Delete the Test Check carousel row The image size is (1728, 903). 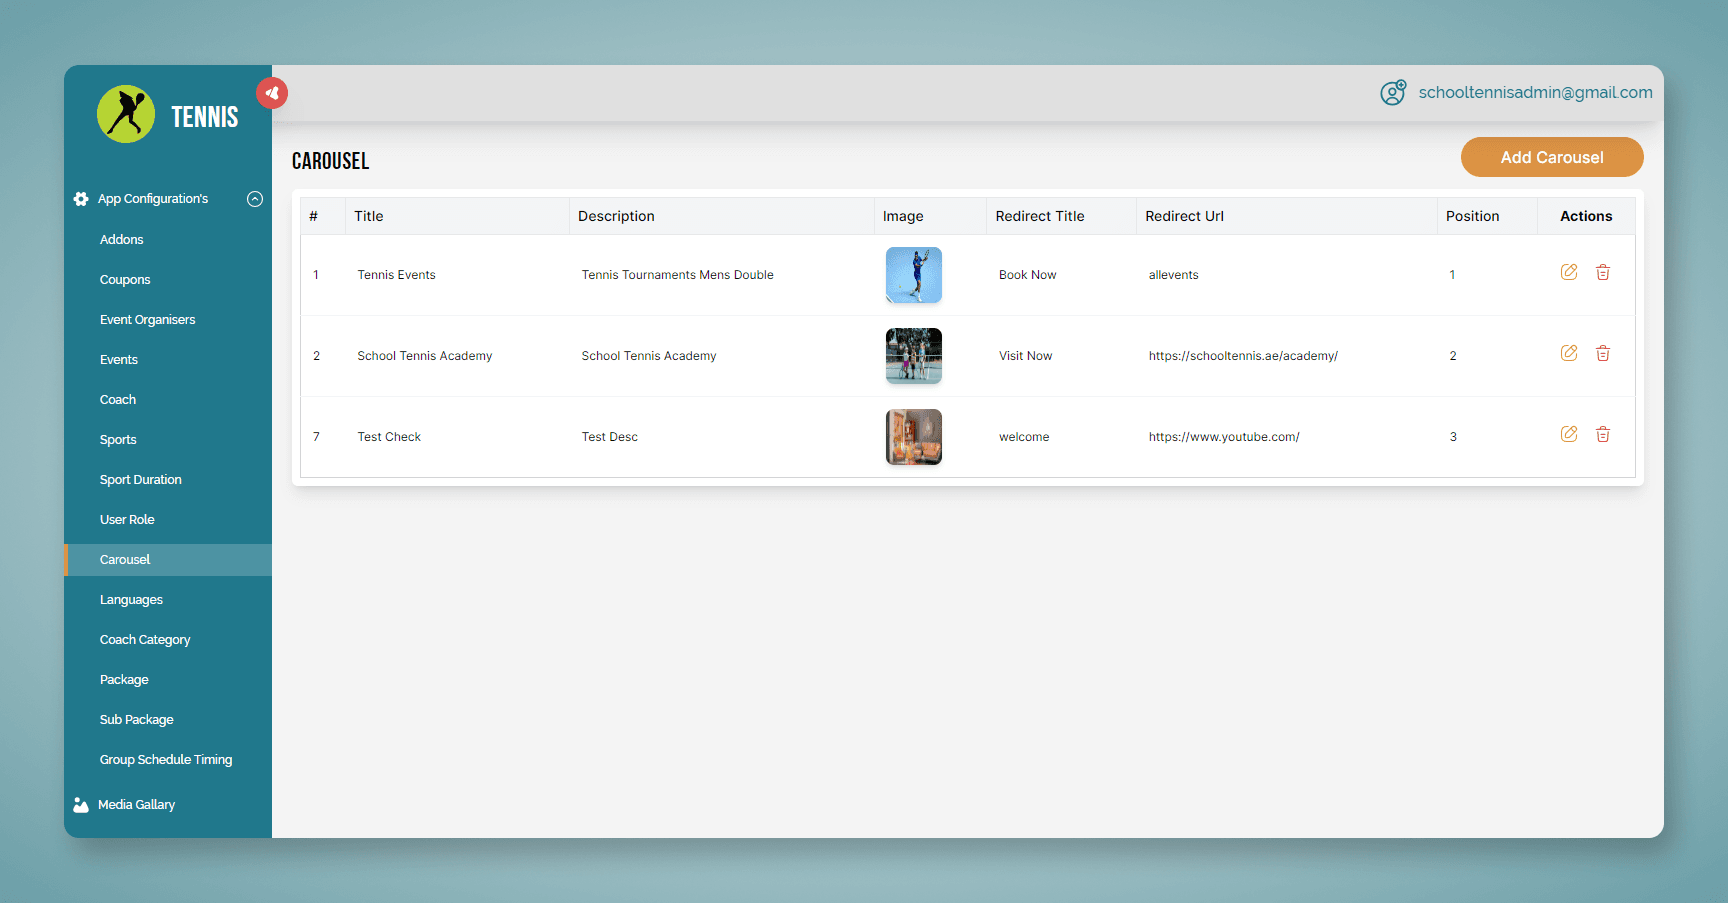[x=1603, y=434]
